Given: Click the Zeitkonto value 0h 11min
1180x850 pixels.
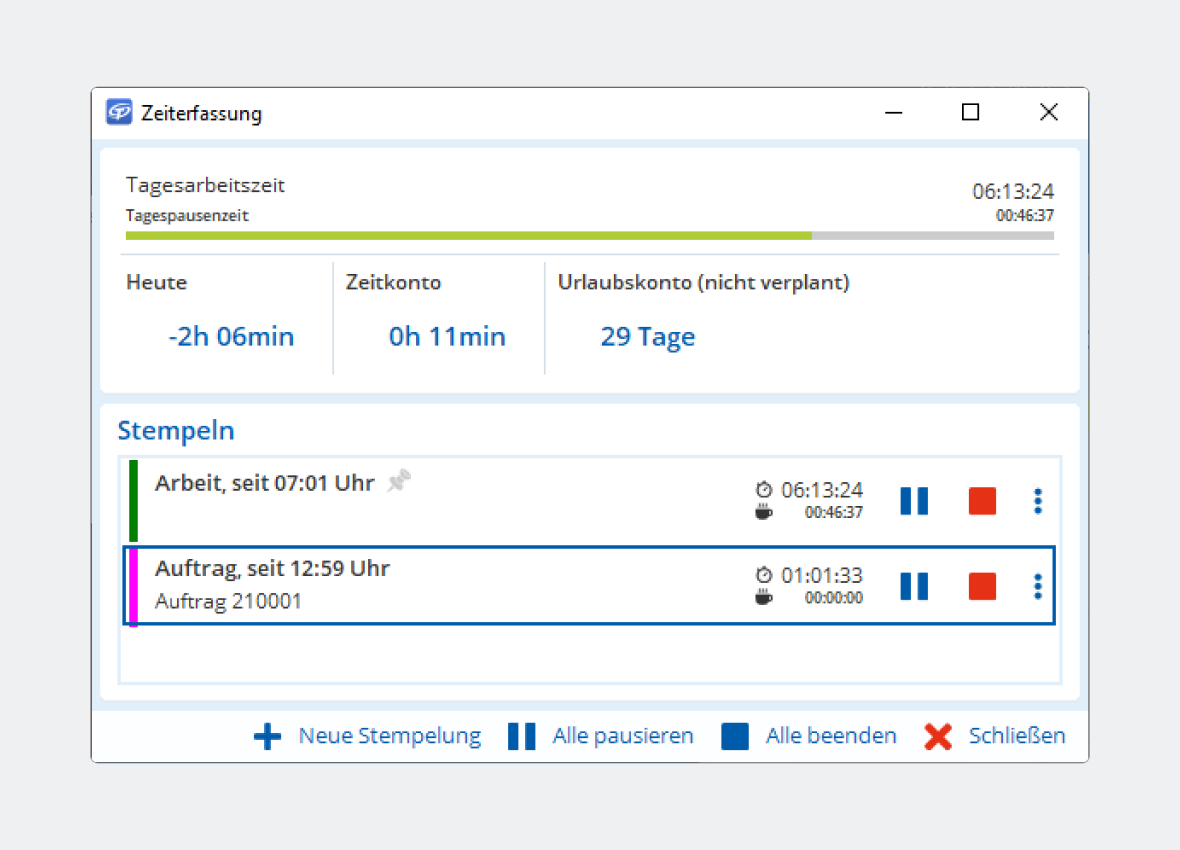Looking at the screenshot, I should [447, 337].
